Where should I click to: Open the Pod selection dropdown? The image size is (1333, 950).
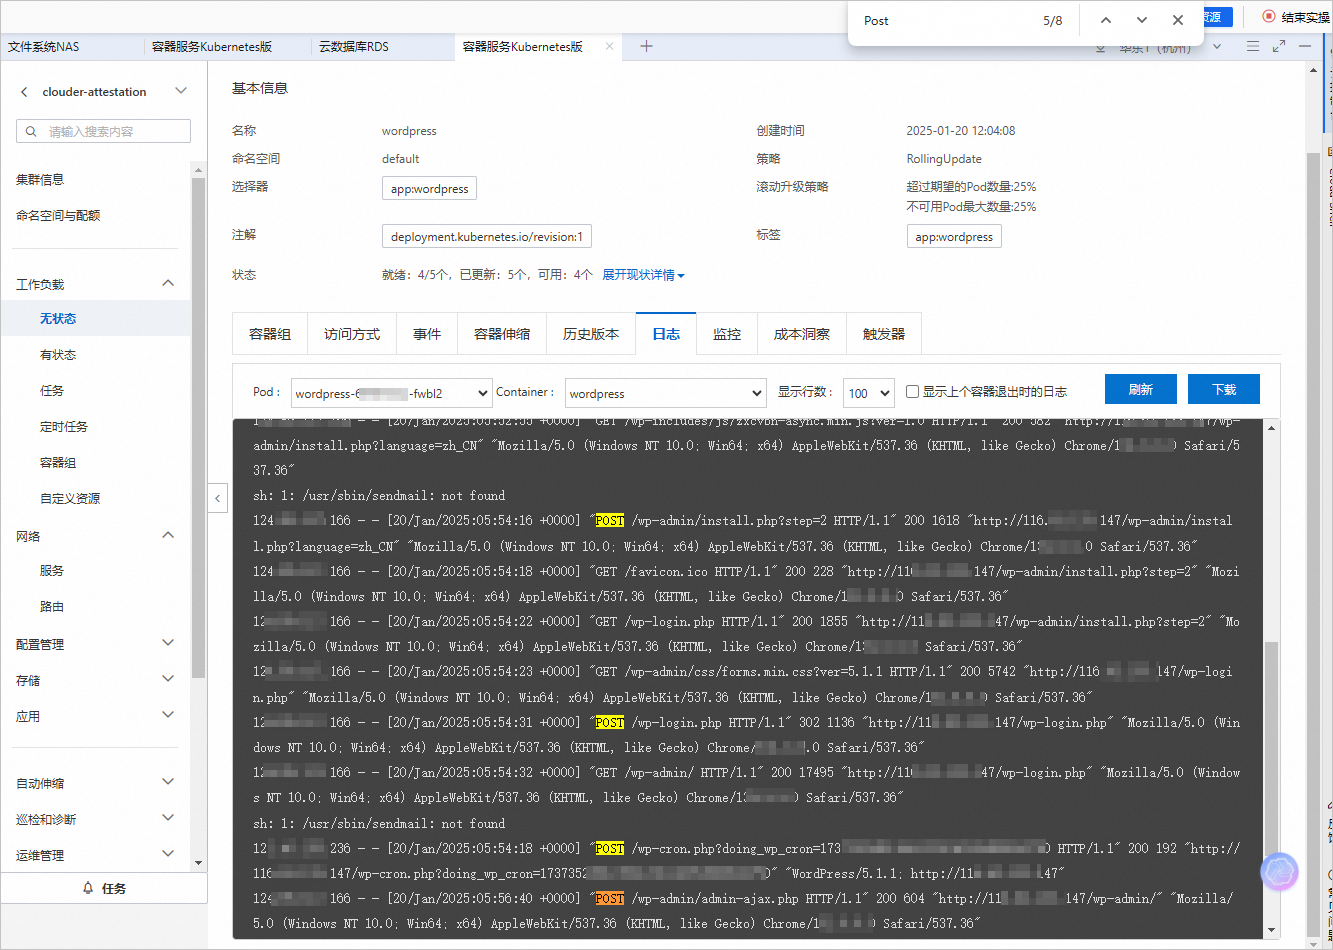tap(391, 393)
